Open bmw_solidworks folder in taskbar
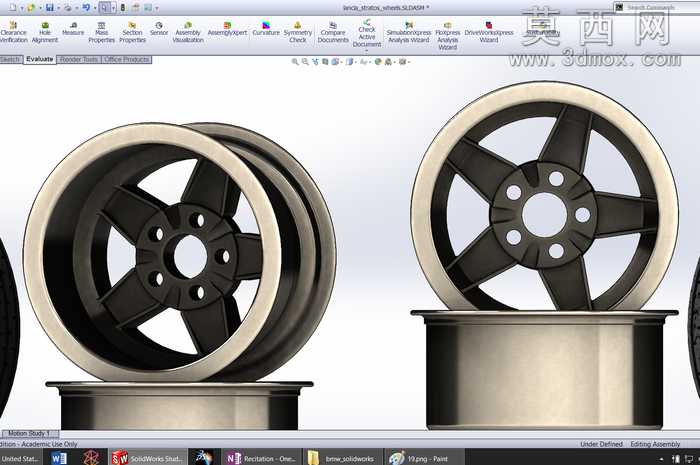 point(343,458)
